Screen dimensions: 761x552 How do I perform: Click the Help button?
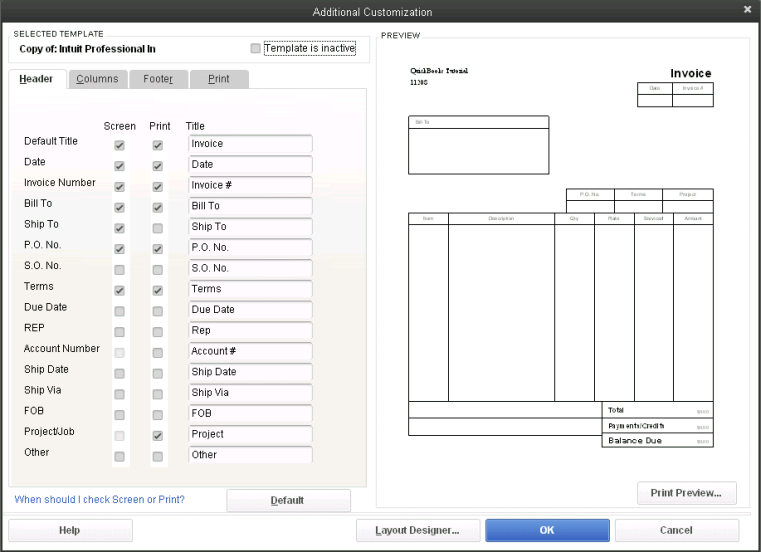70,530
